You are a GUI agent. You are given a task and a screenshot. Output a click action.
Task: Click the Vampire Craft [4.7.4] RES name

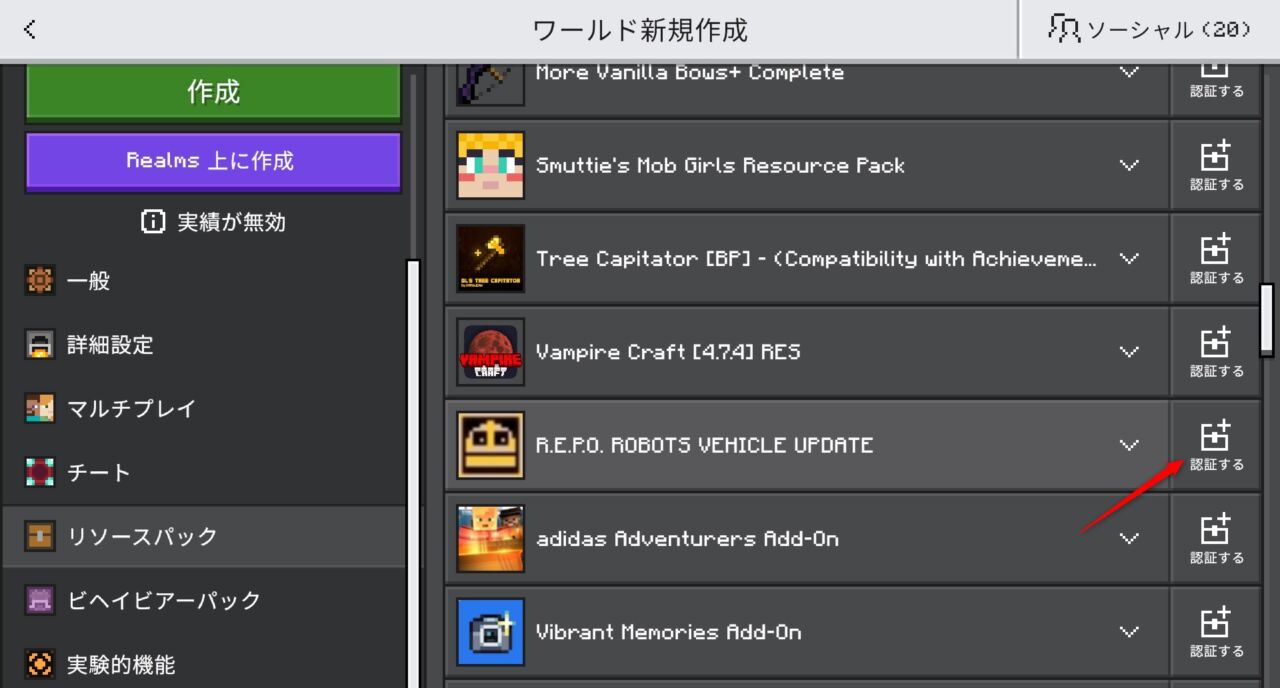click(x=668, y=352)
